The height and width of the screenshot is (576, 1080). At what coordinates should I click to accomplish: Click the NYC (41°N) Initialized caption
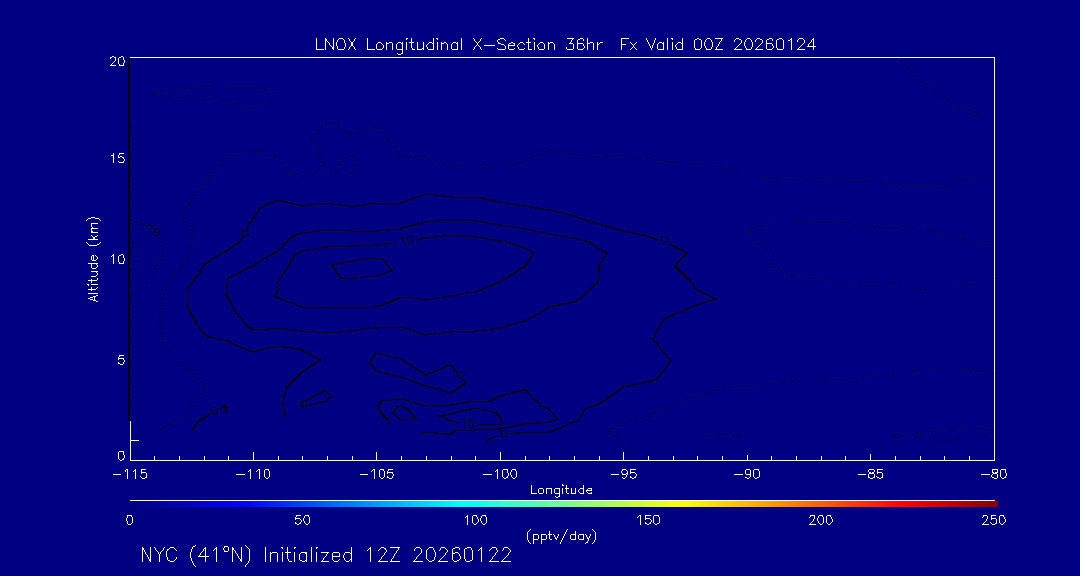[x=326, y=556]
